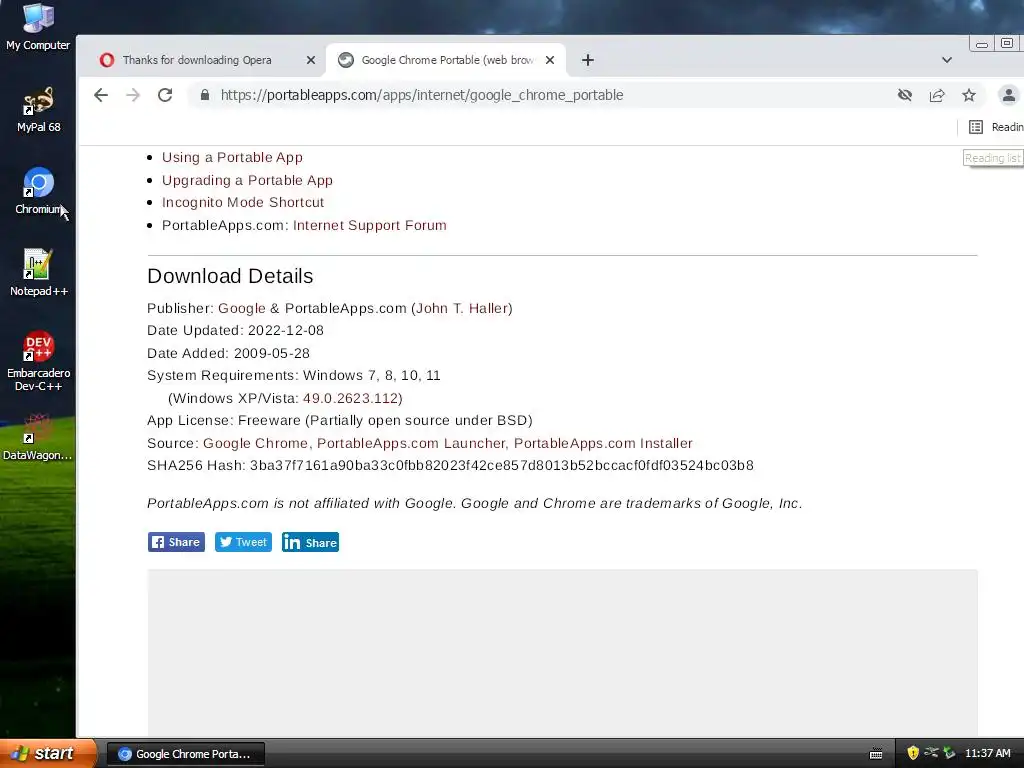1024x768 pixels.
Task: Open the Incognito Mode Shortcut link
Action: point(243,202)
